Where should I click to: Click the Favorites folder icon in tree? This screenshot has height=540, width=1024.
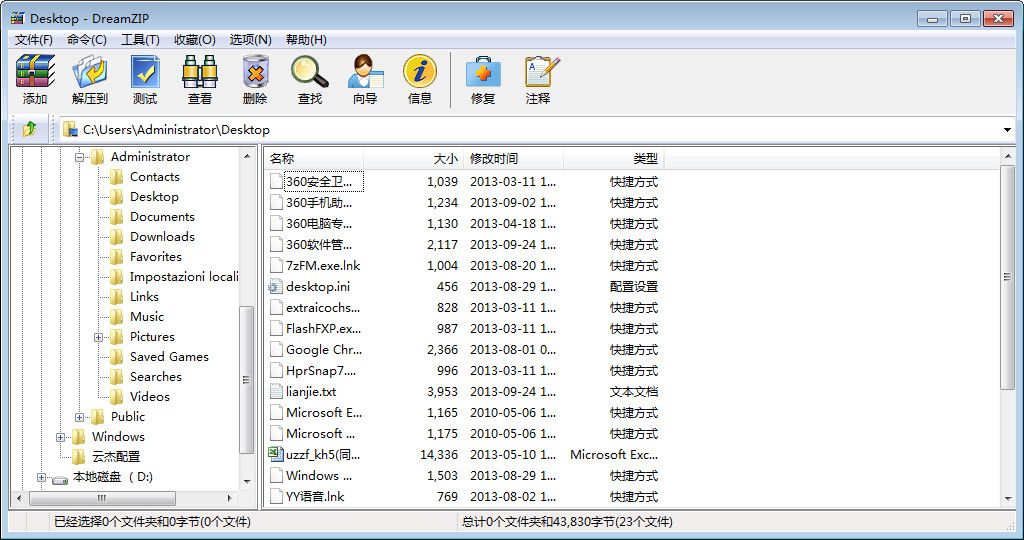tap(117, 257)
